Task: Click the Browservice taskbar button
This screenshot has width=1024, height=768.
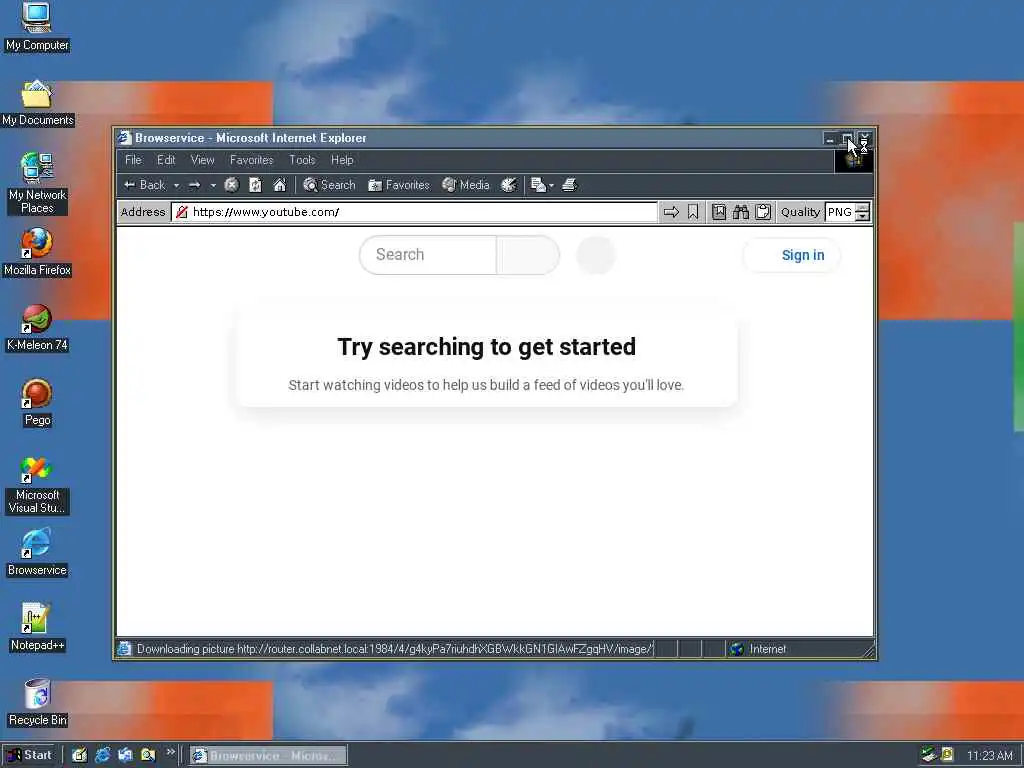Action: tap(268, 756)
